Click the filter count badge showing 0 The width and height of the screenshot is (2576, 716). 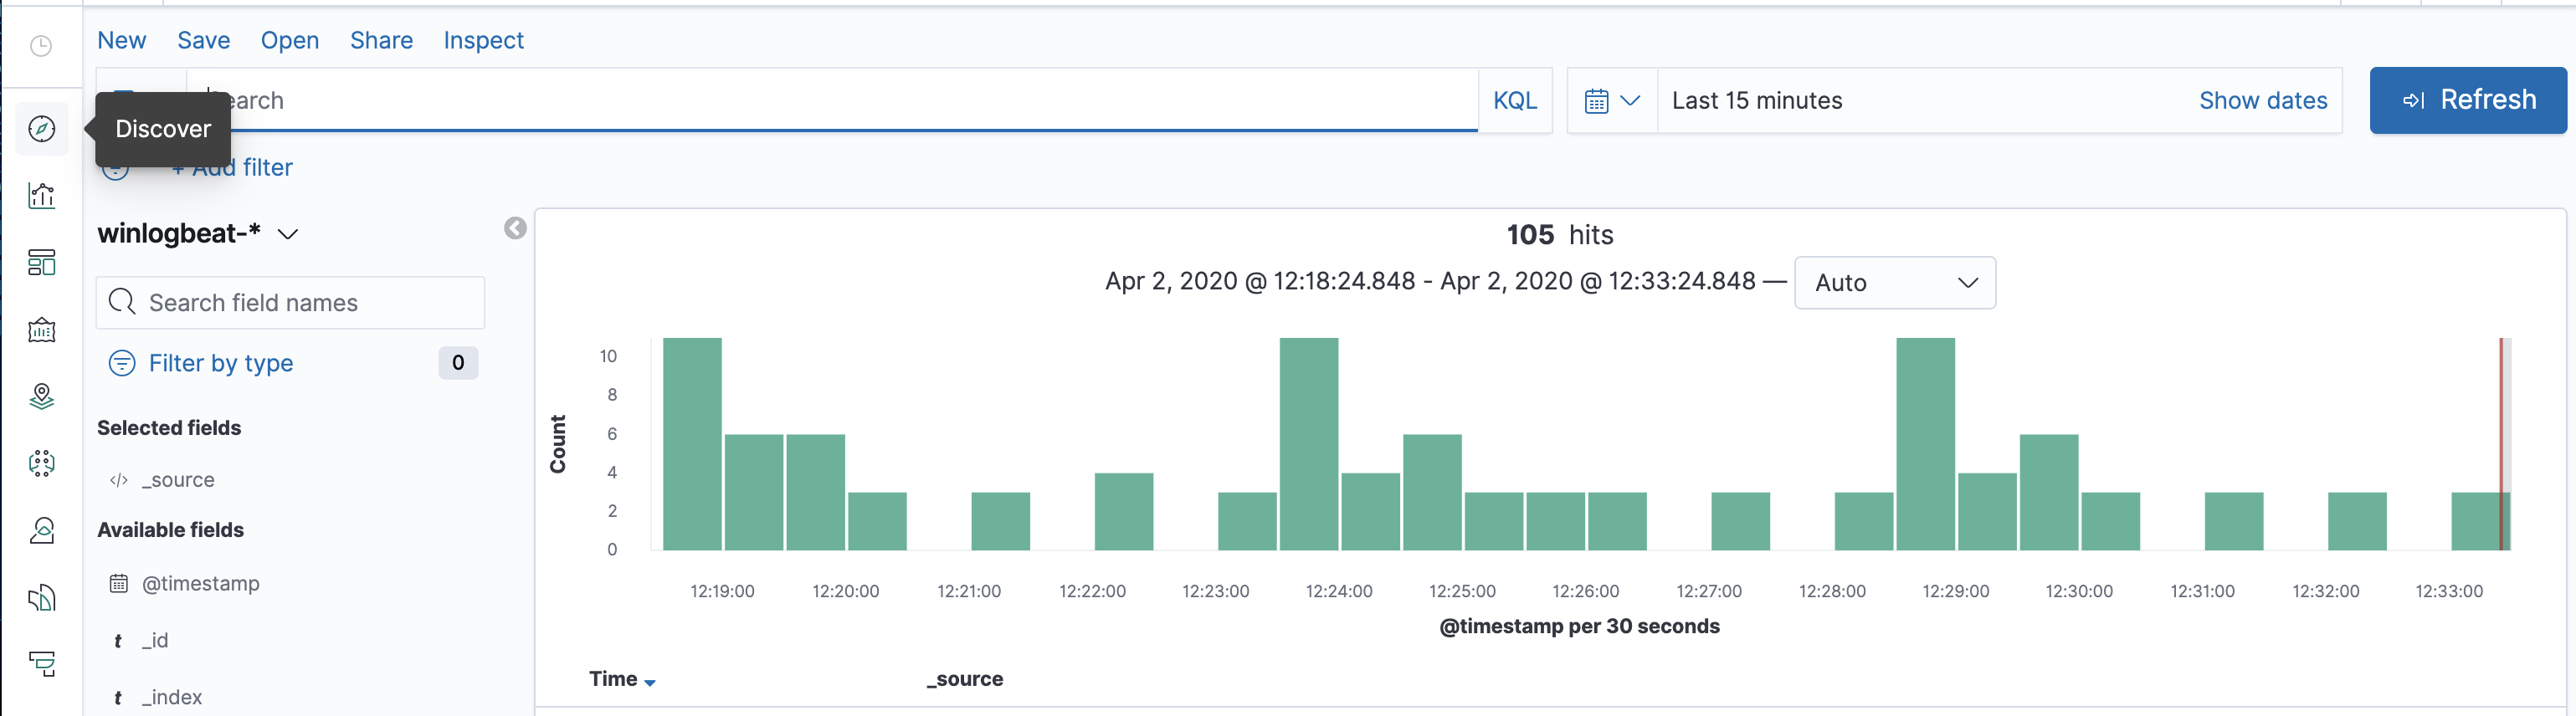click(x=458, y=363)
